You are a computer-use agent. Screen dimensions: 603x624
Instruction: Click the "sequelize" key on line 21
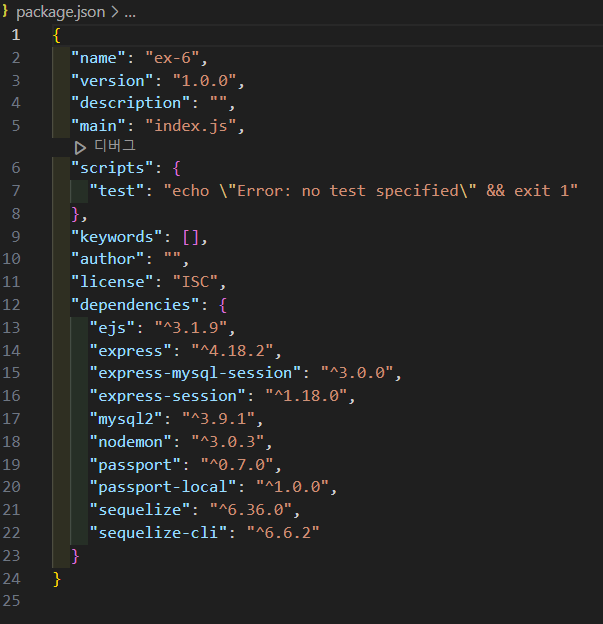click(x=140, y=510)
